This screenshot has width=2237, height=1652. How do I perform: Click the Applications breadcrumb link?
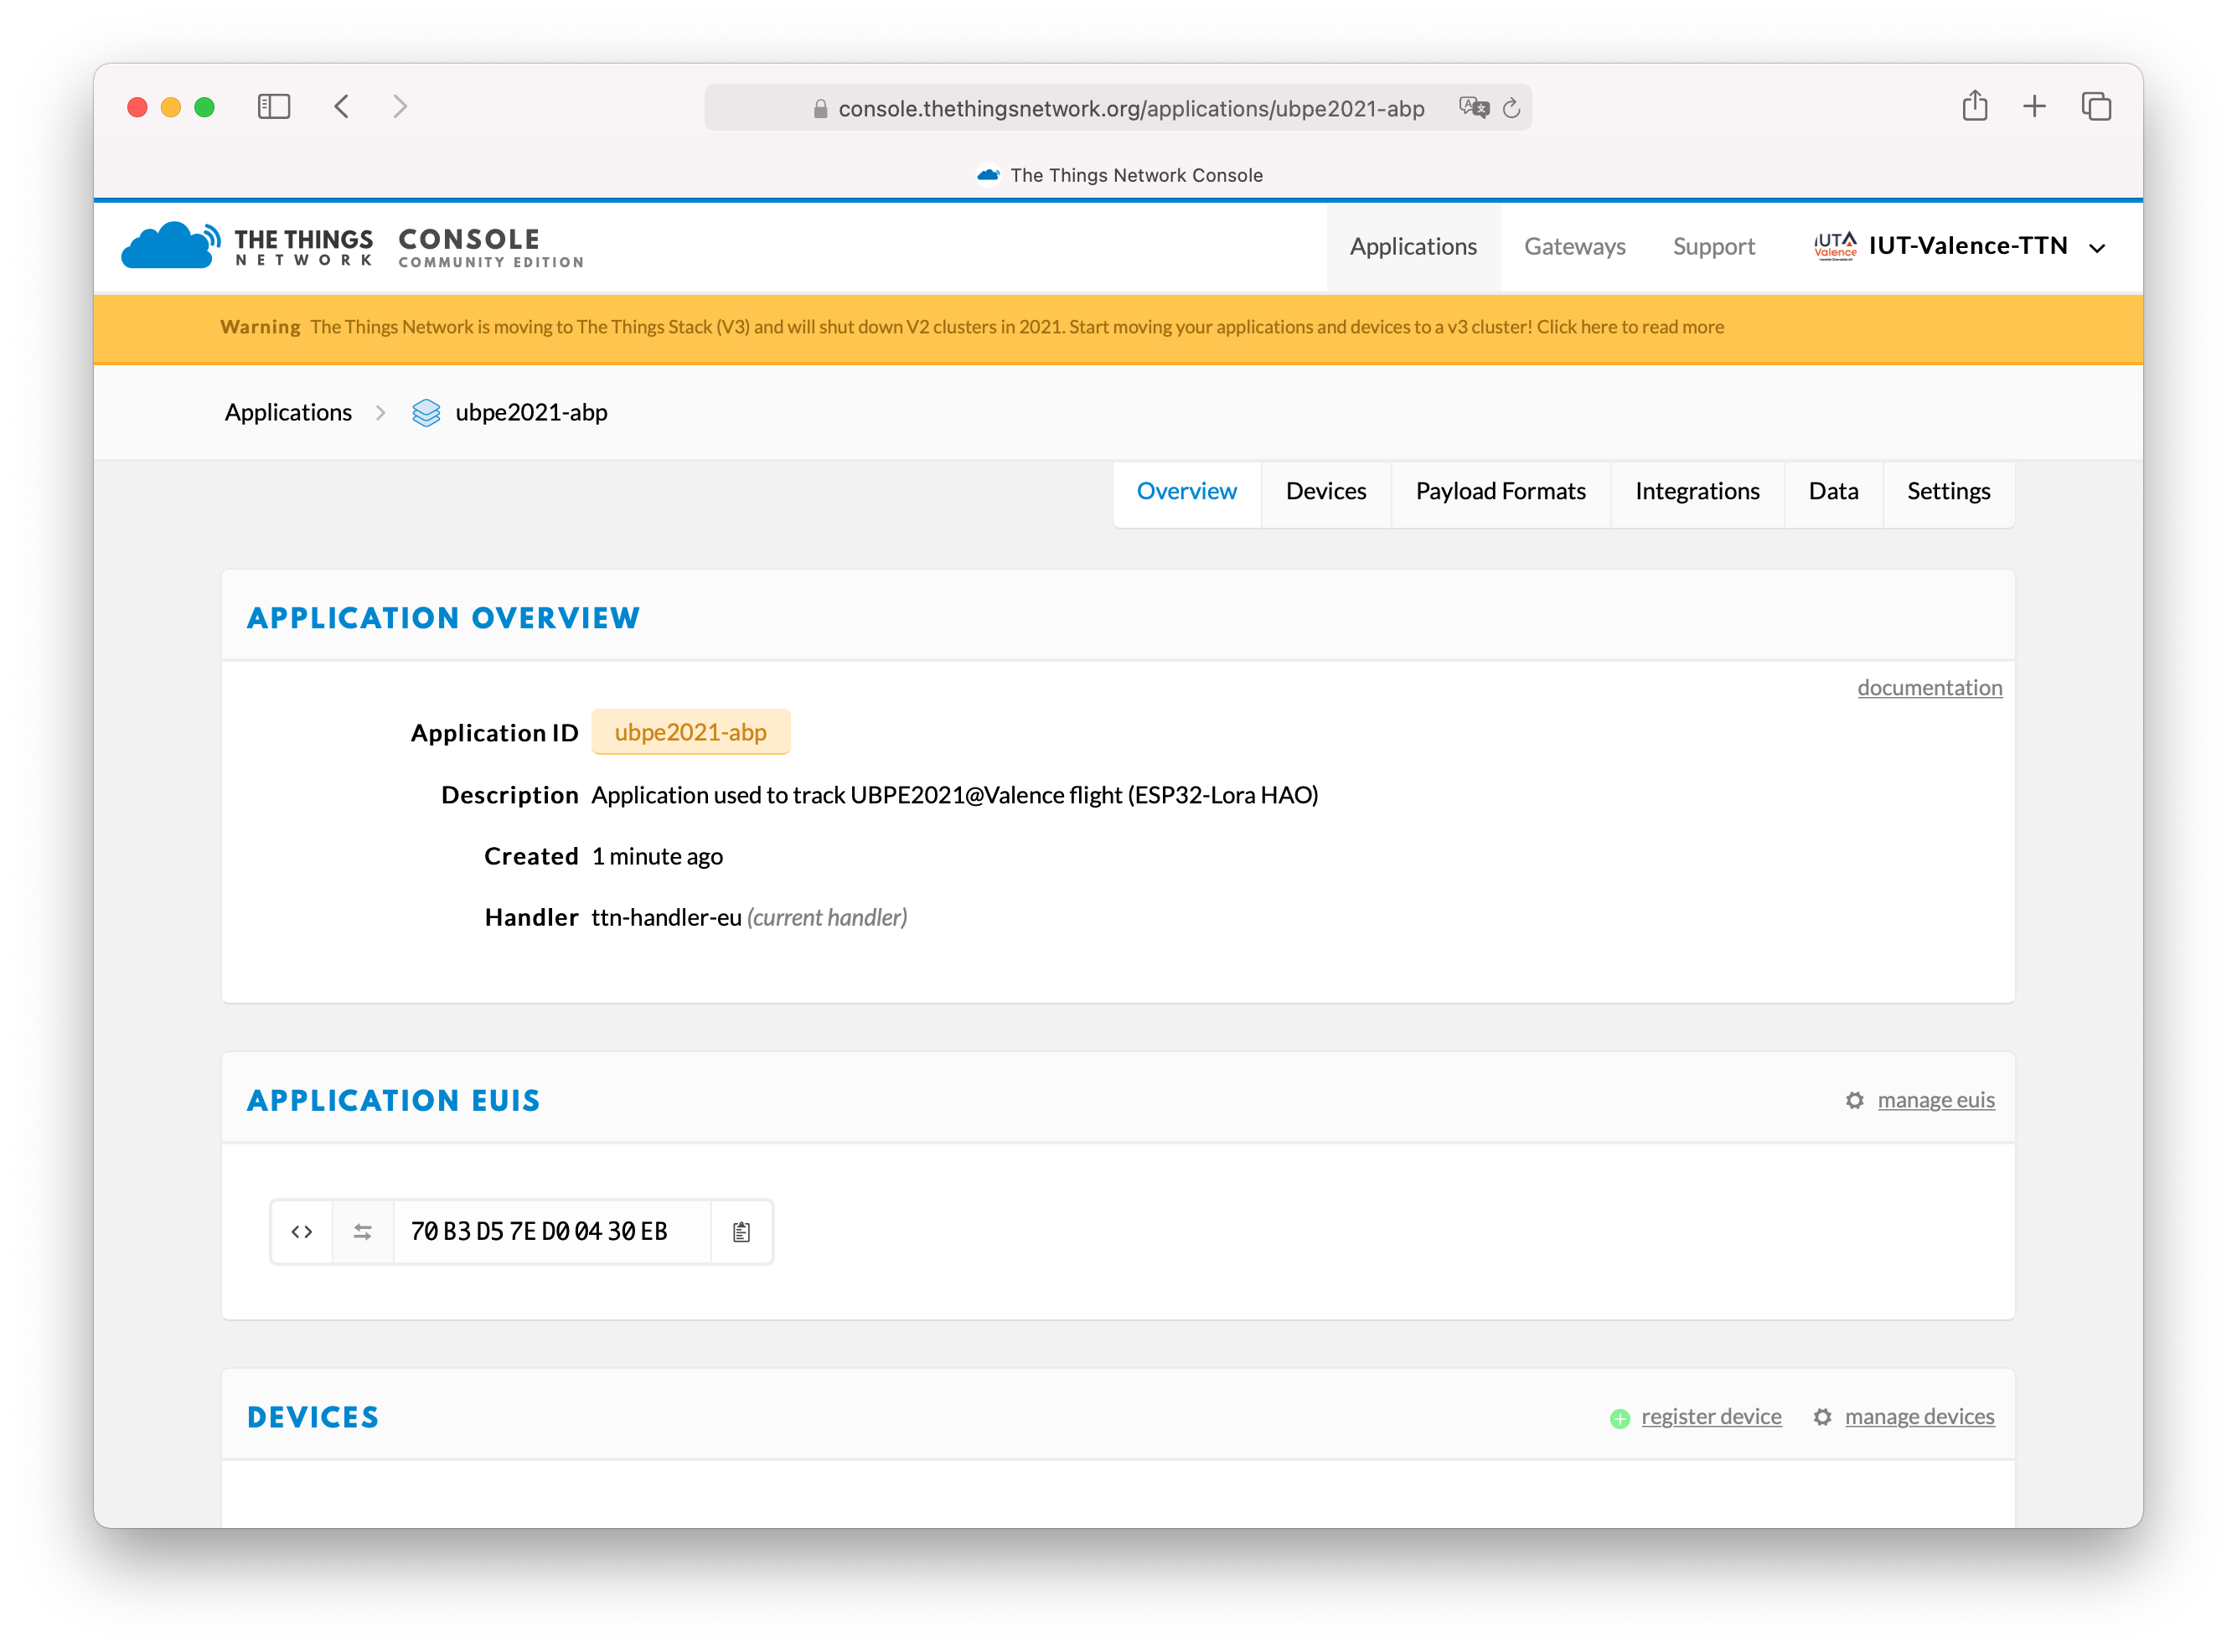[288, 413]
